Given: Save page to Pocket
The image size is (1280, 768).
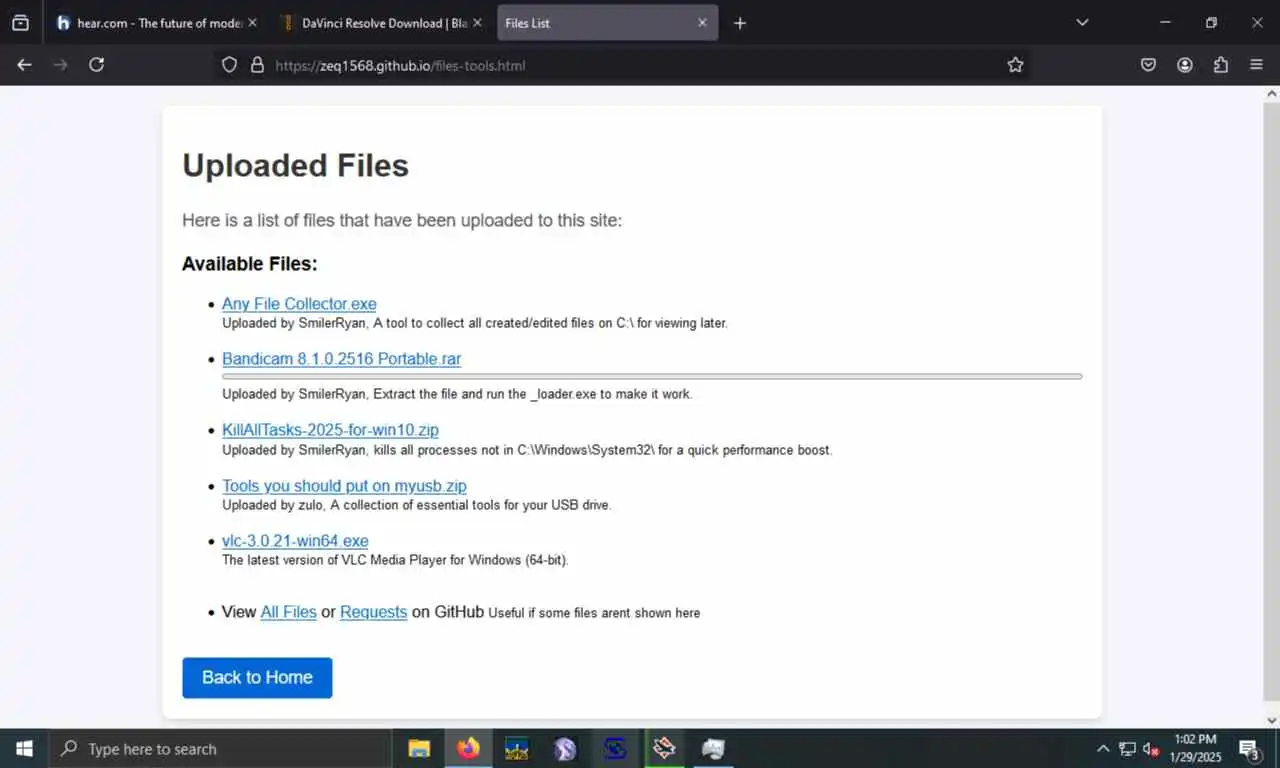Looking at the screenshot, I should click(1149, 65).
